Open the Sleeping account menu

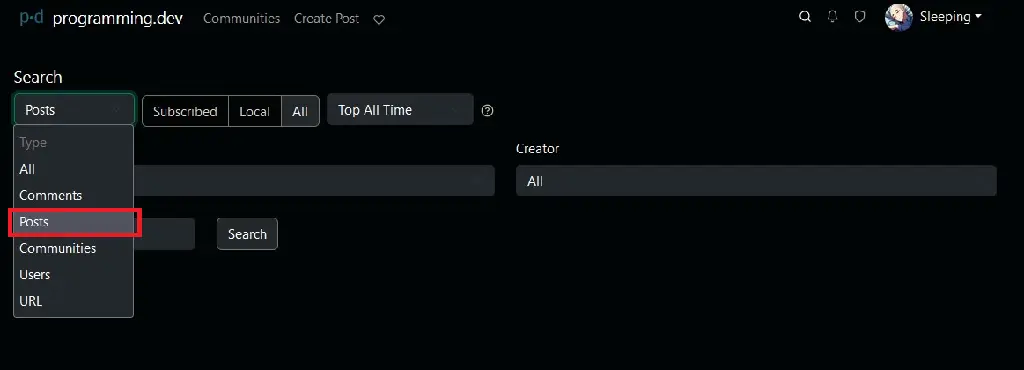[950, 17]
